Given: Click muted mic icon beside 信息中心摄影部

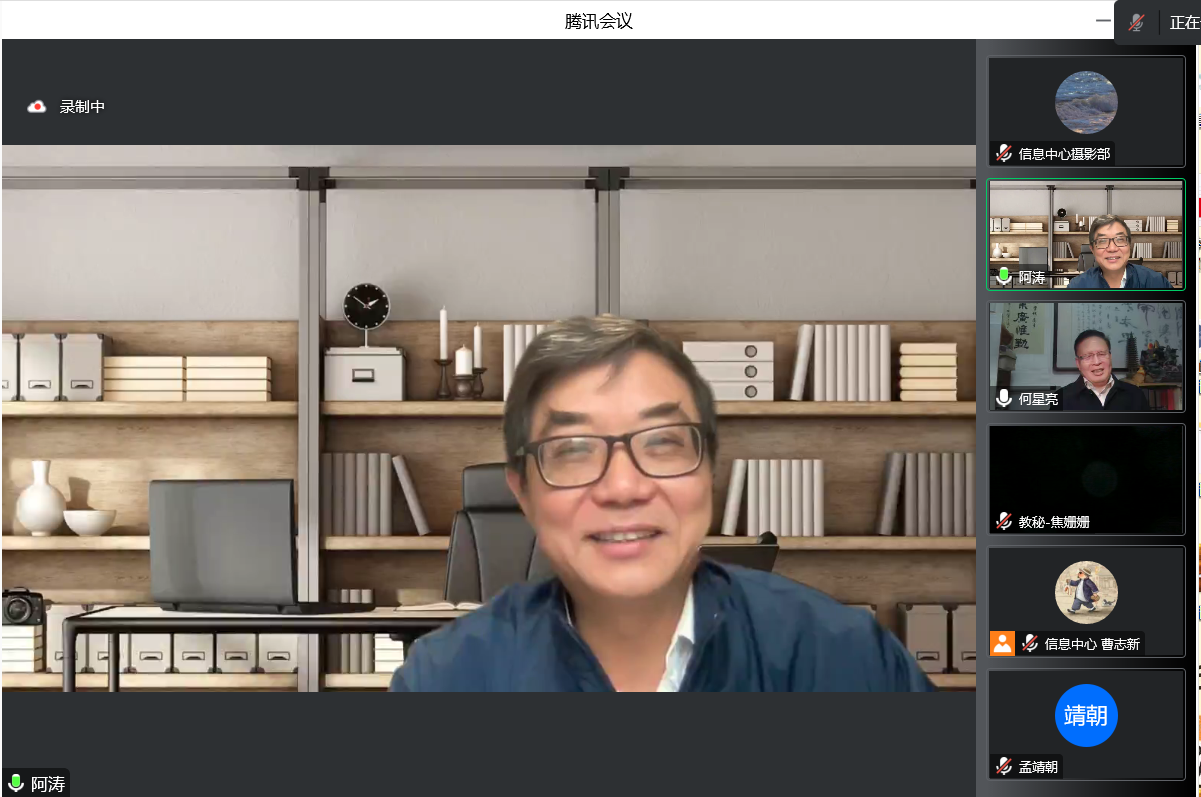Looking at the screenshot, I should point(1003,153).
